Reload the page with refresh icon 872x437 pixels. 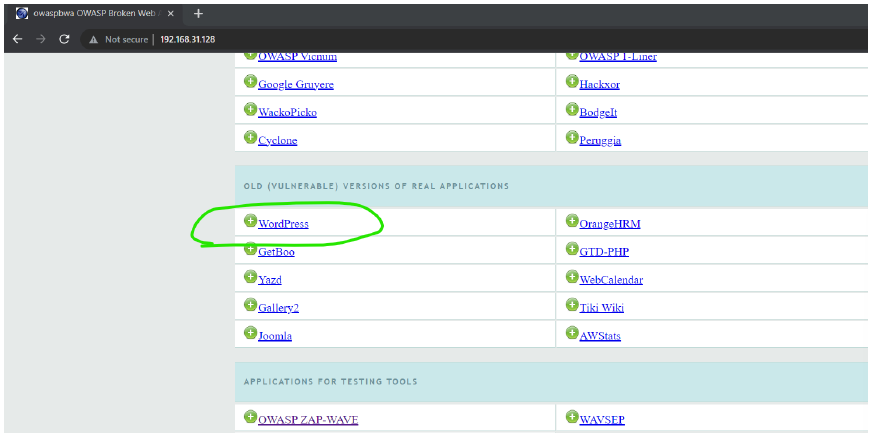point(65,39)
